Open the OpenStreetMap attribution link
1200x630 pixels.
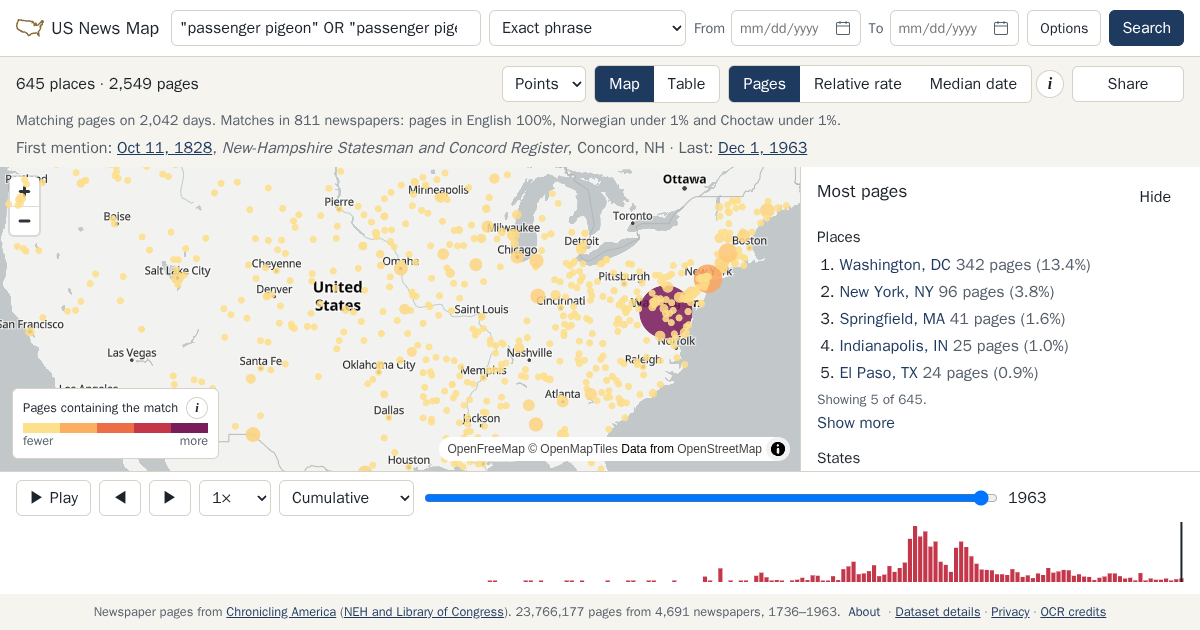point(719,449)
